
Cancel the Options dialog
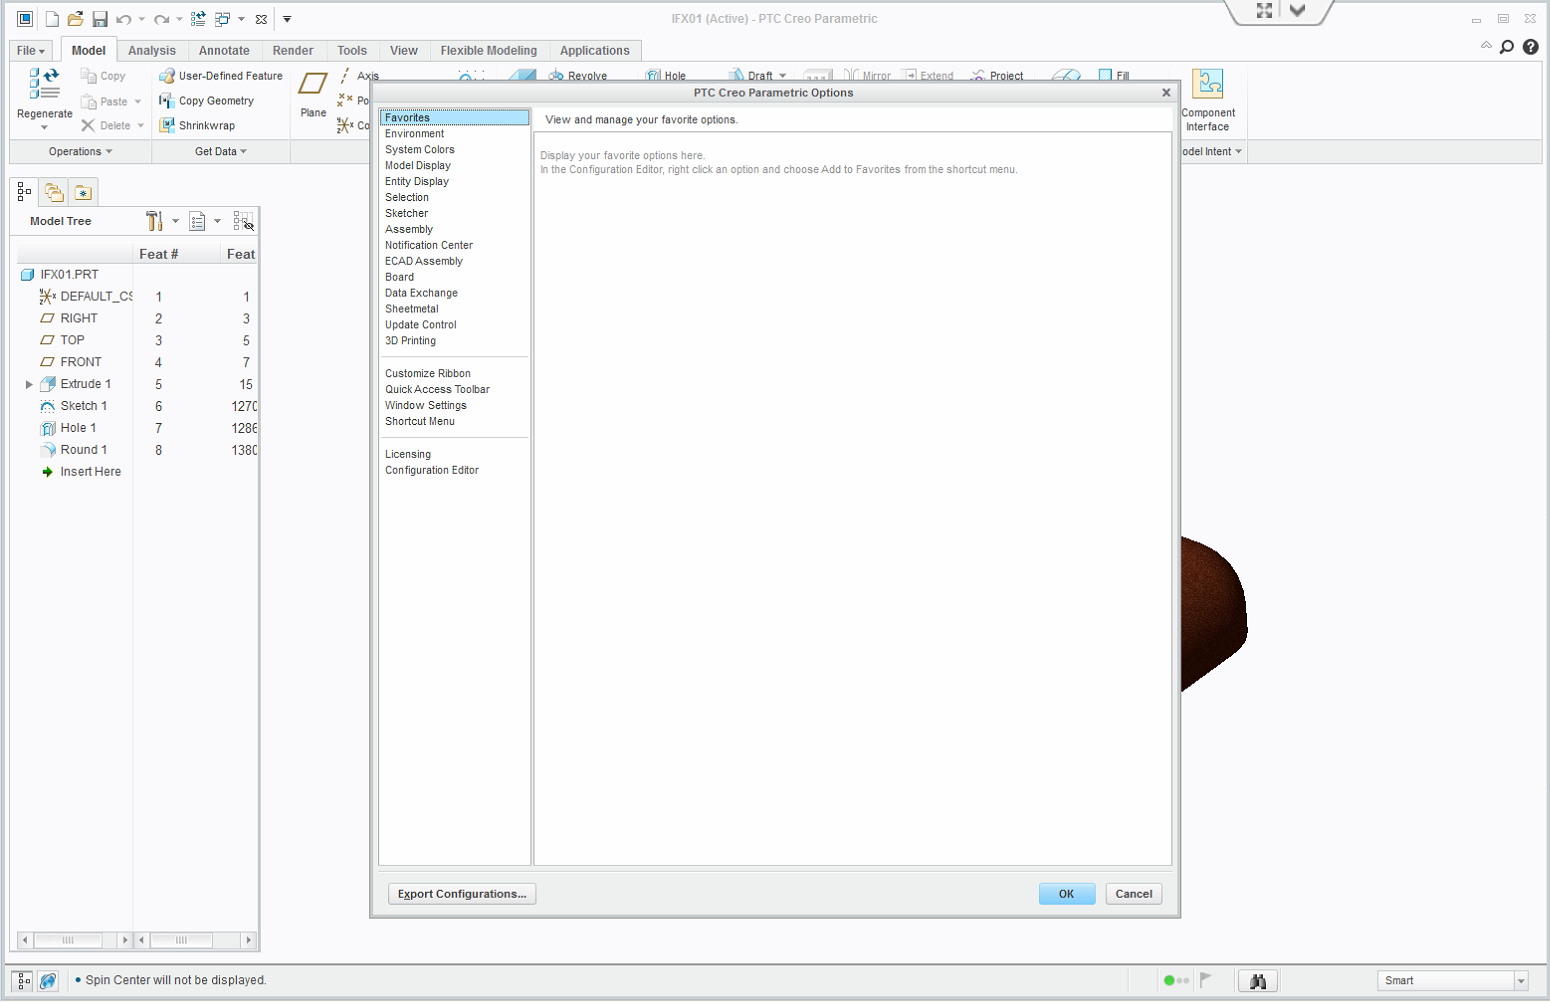[x=1134, y=894]
